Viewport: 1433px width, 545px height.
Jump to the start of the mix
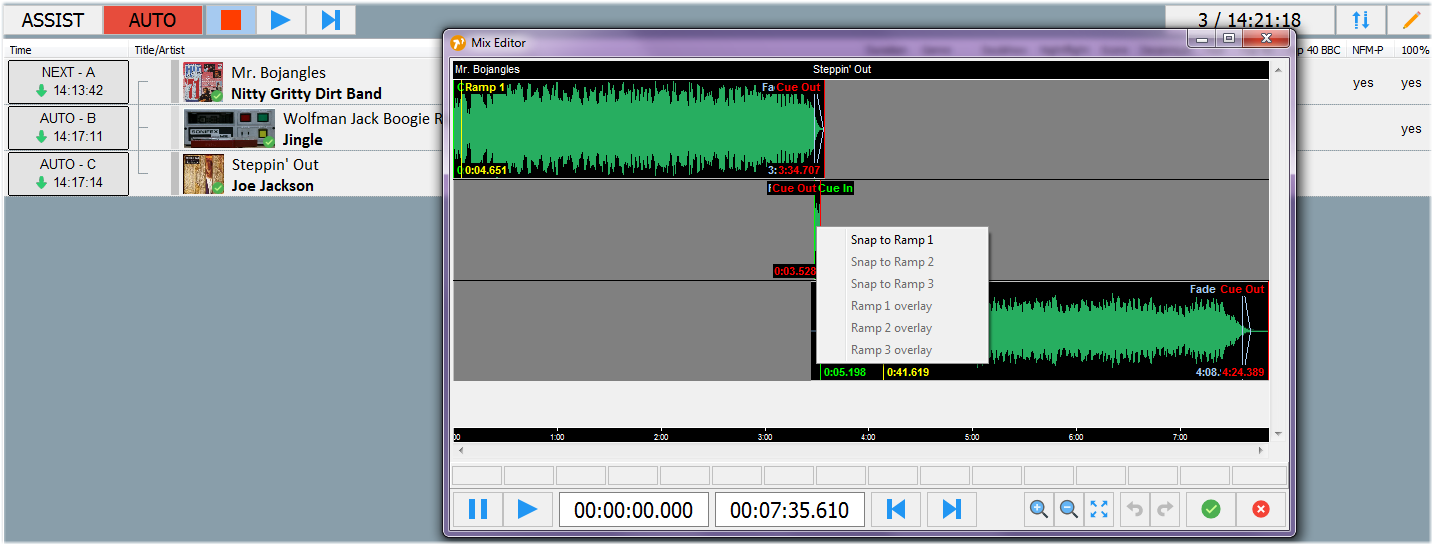896,510
